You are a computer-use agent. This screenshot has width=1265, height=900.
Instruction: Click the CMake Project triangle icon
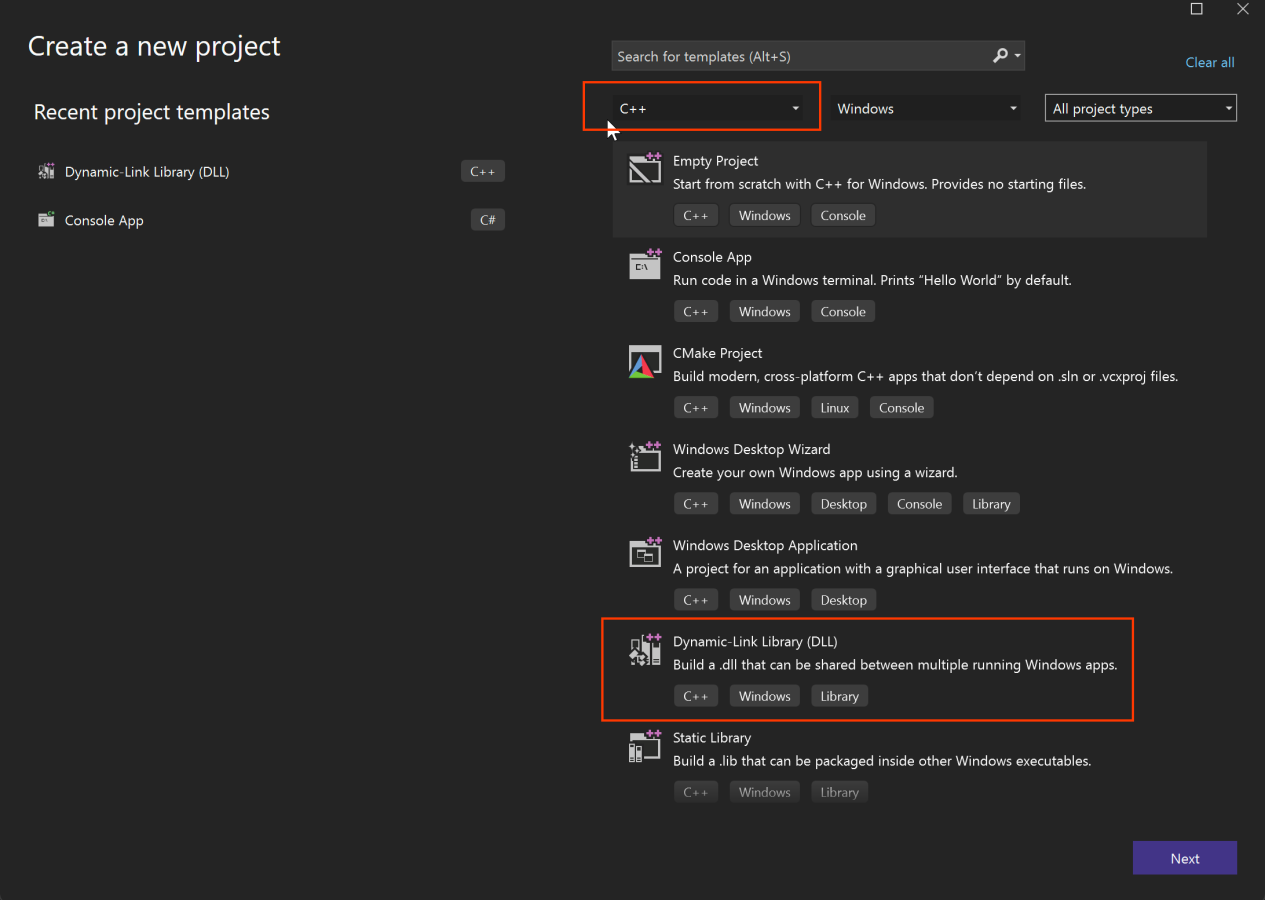(643, 362)
